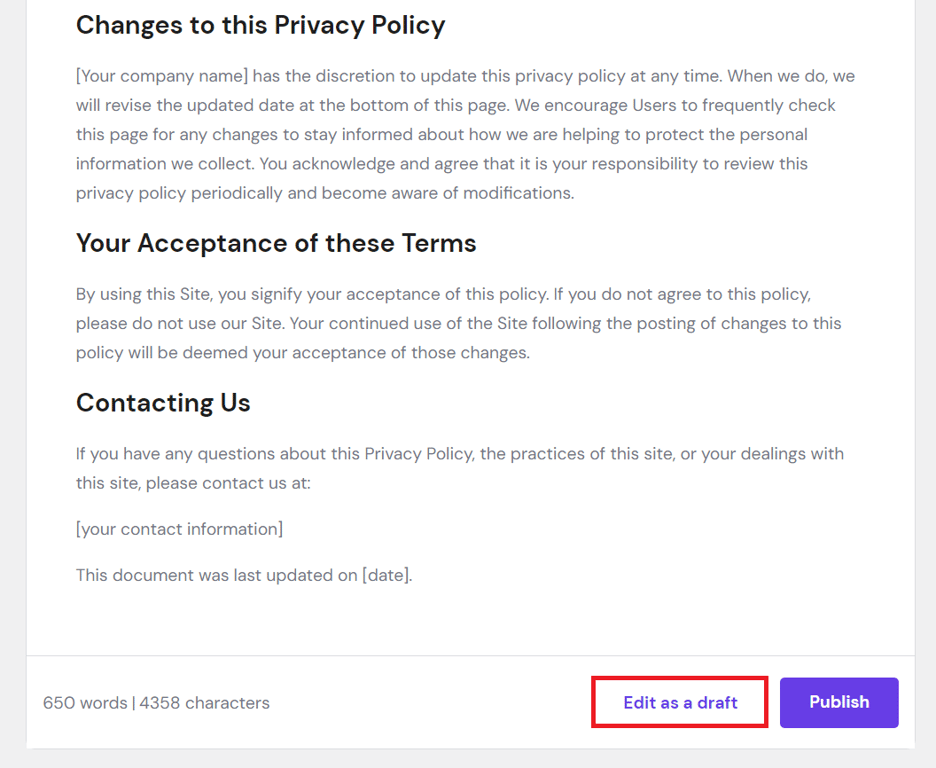Viewport: 936px width, 768px height.
Task: Click the 650 words count label
Action: point(84,703)
